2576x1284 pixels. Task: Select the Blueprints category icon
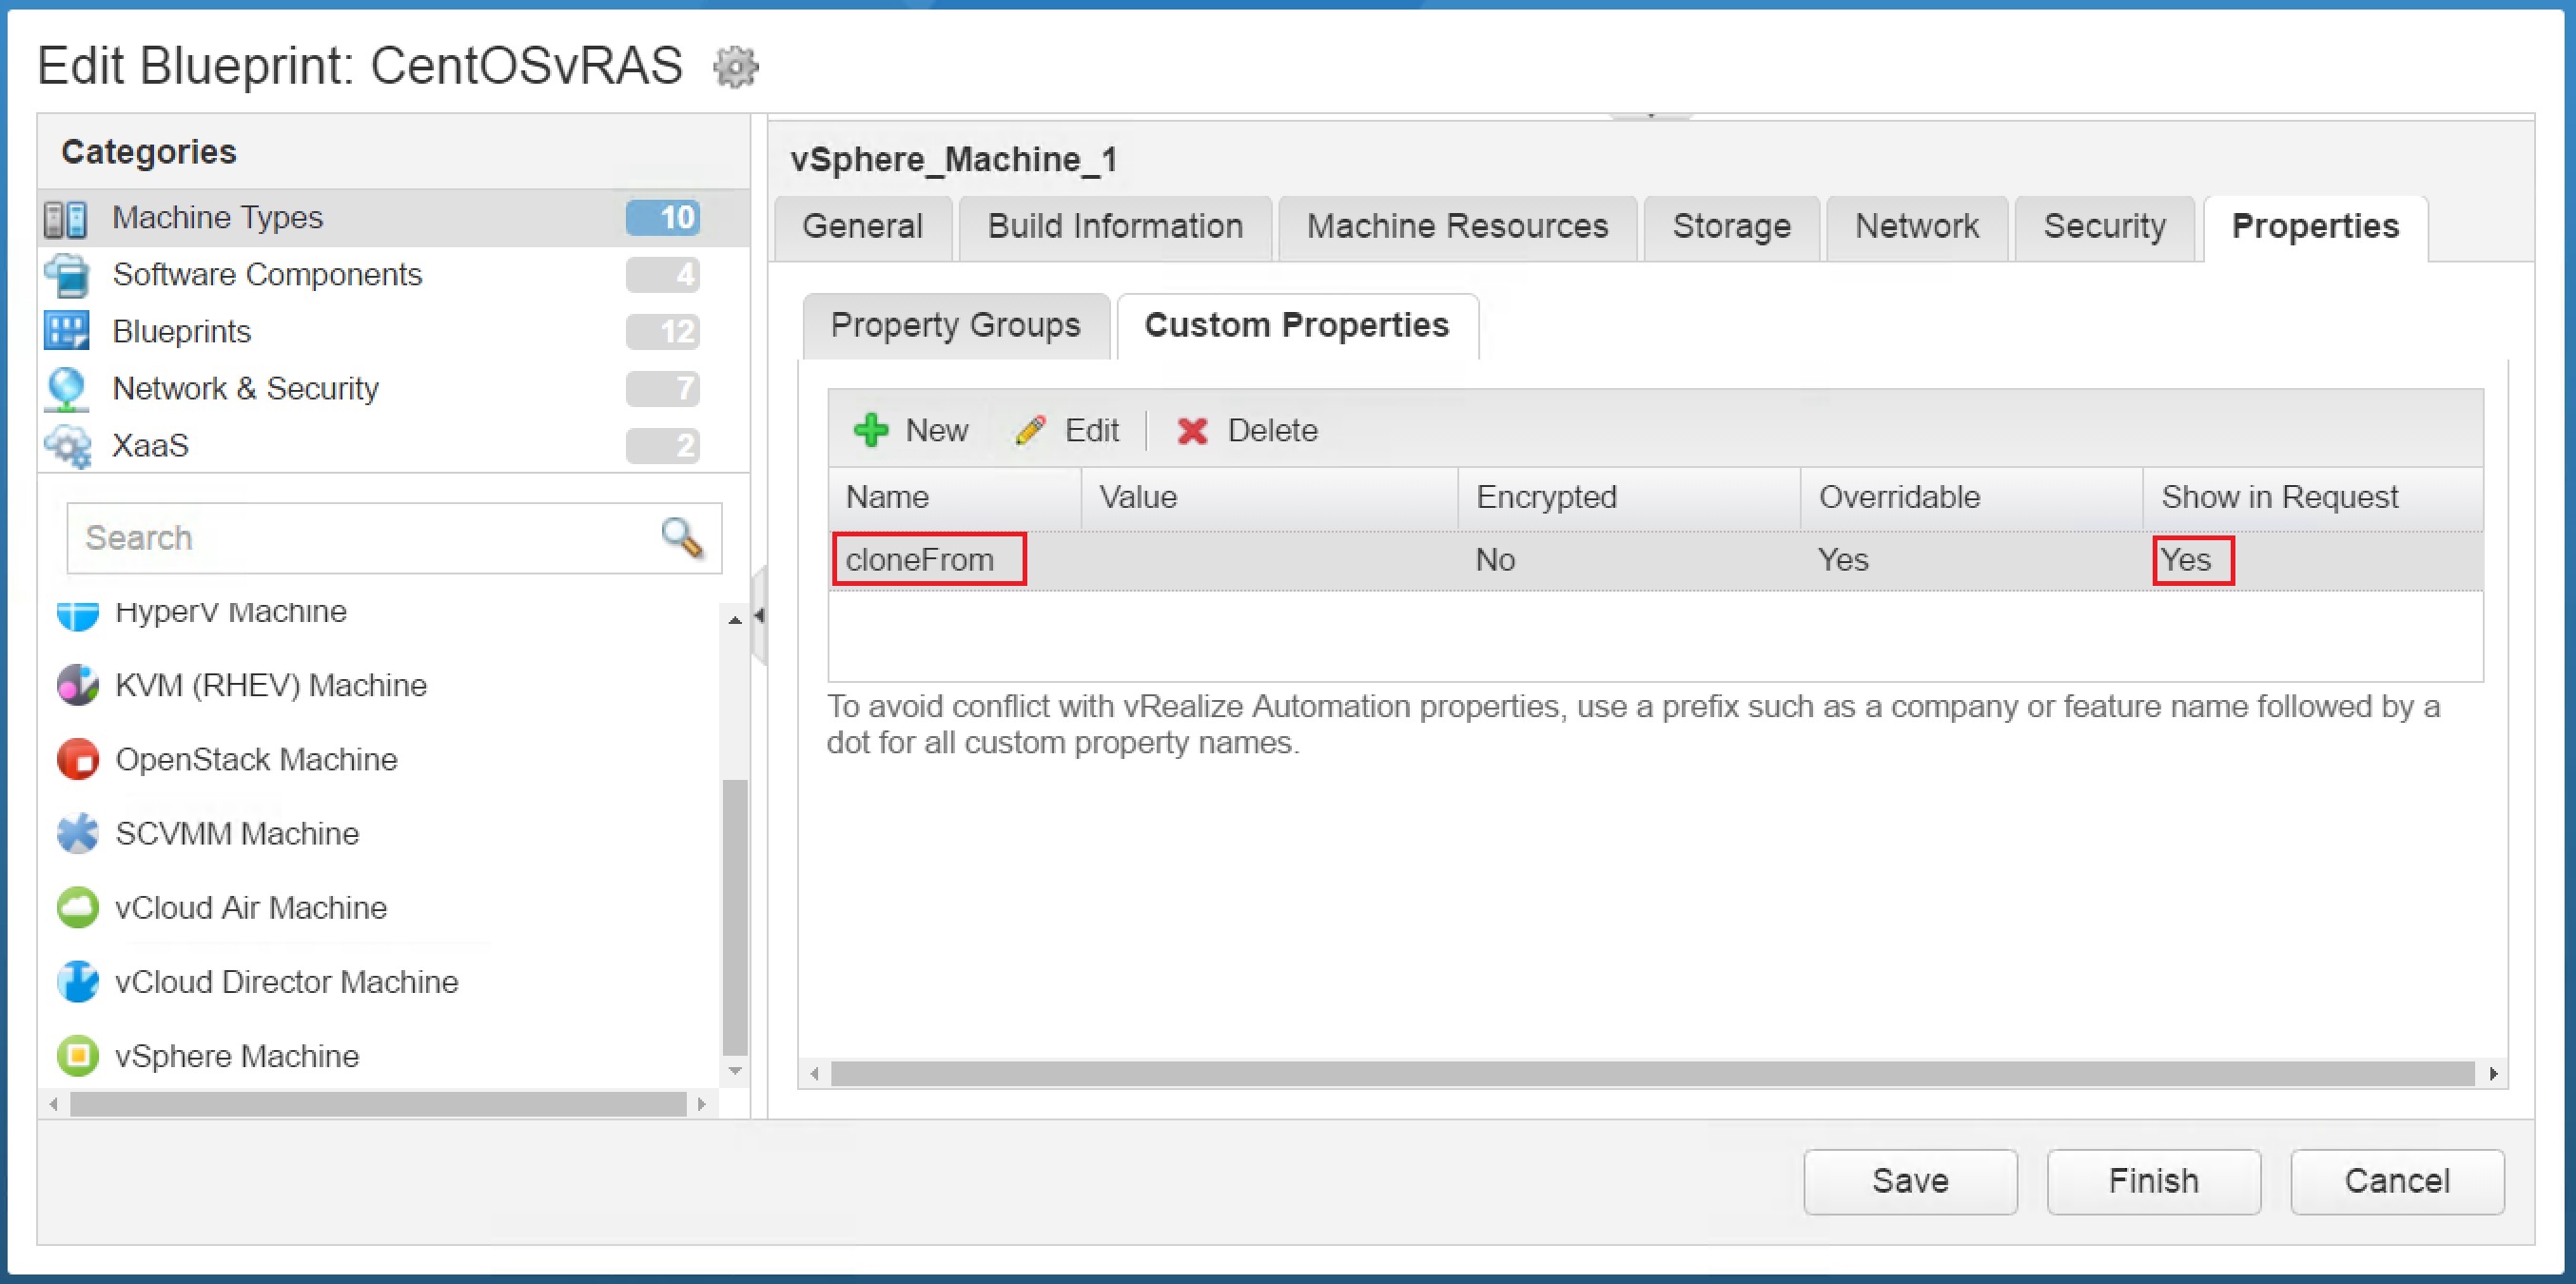point(67,331)
